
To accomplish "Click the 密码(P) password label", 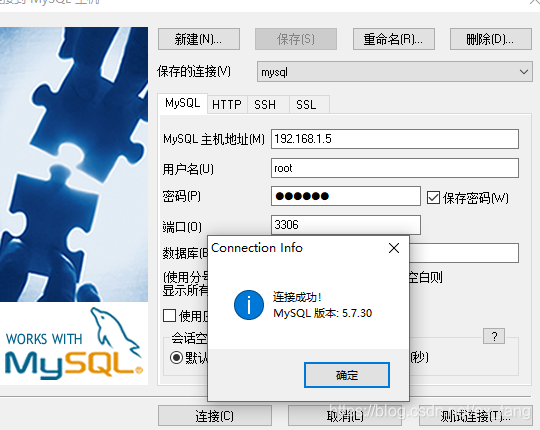I will tap(181, 196).
